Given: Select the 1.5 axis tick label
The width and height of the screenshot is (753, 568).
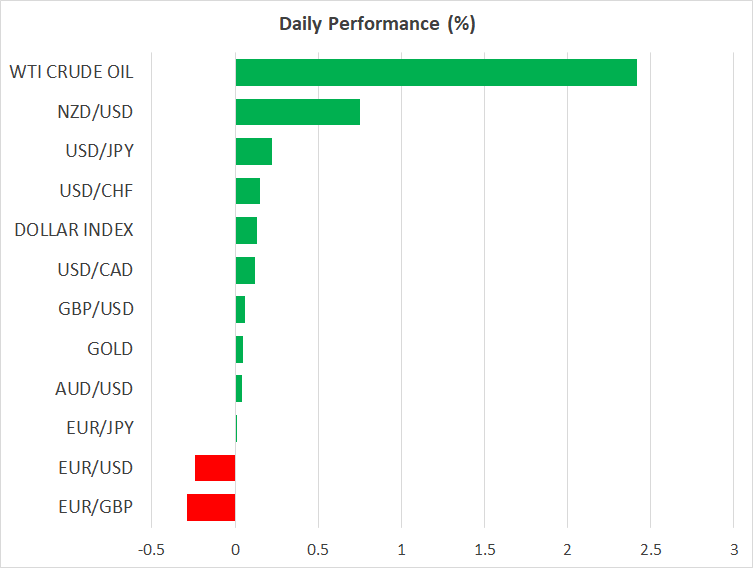Looking at the screenshot, I should click(484, 549).
